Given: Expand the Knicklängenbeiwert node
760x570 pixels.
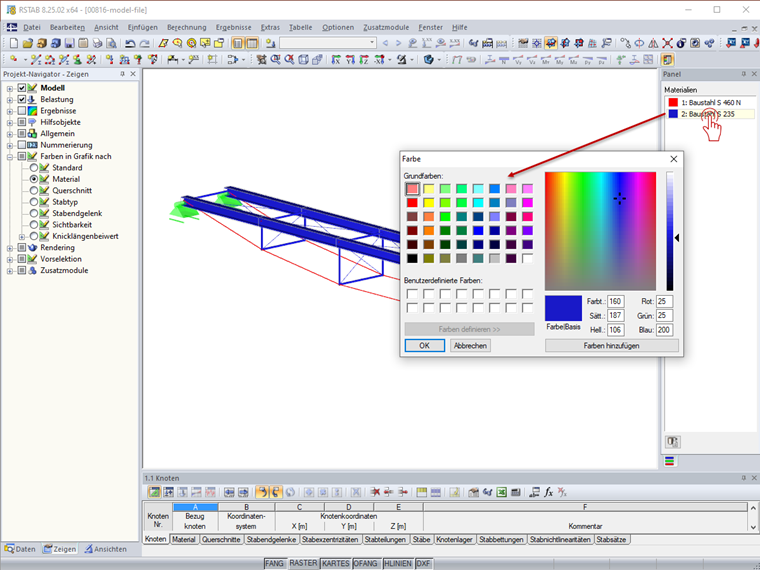Looking at the screenshot, I should coord(22,237).
